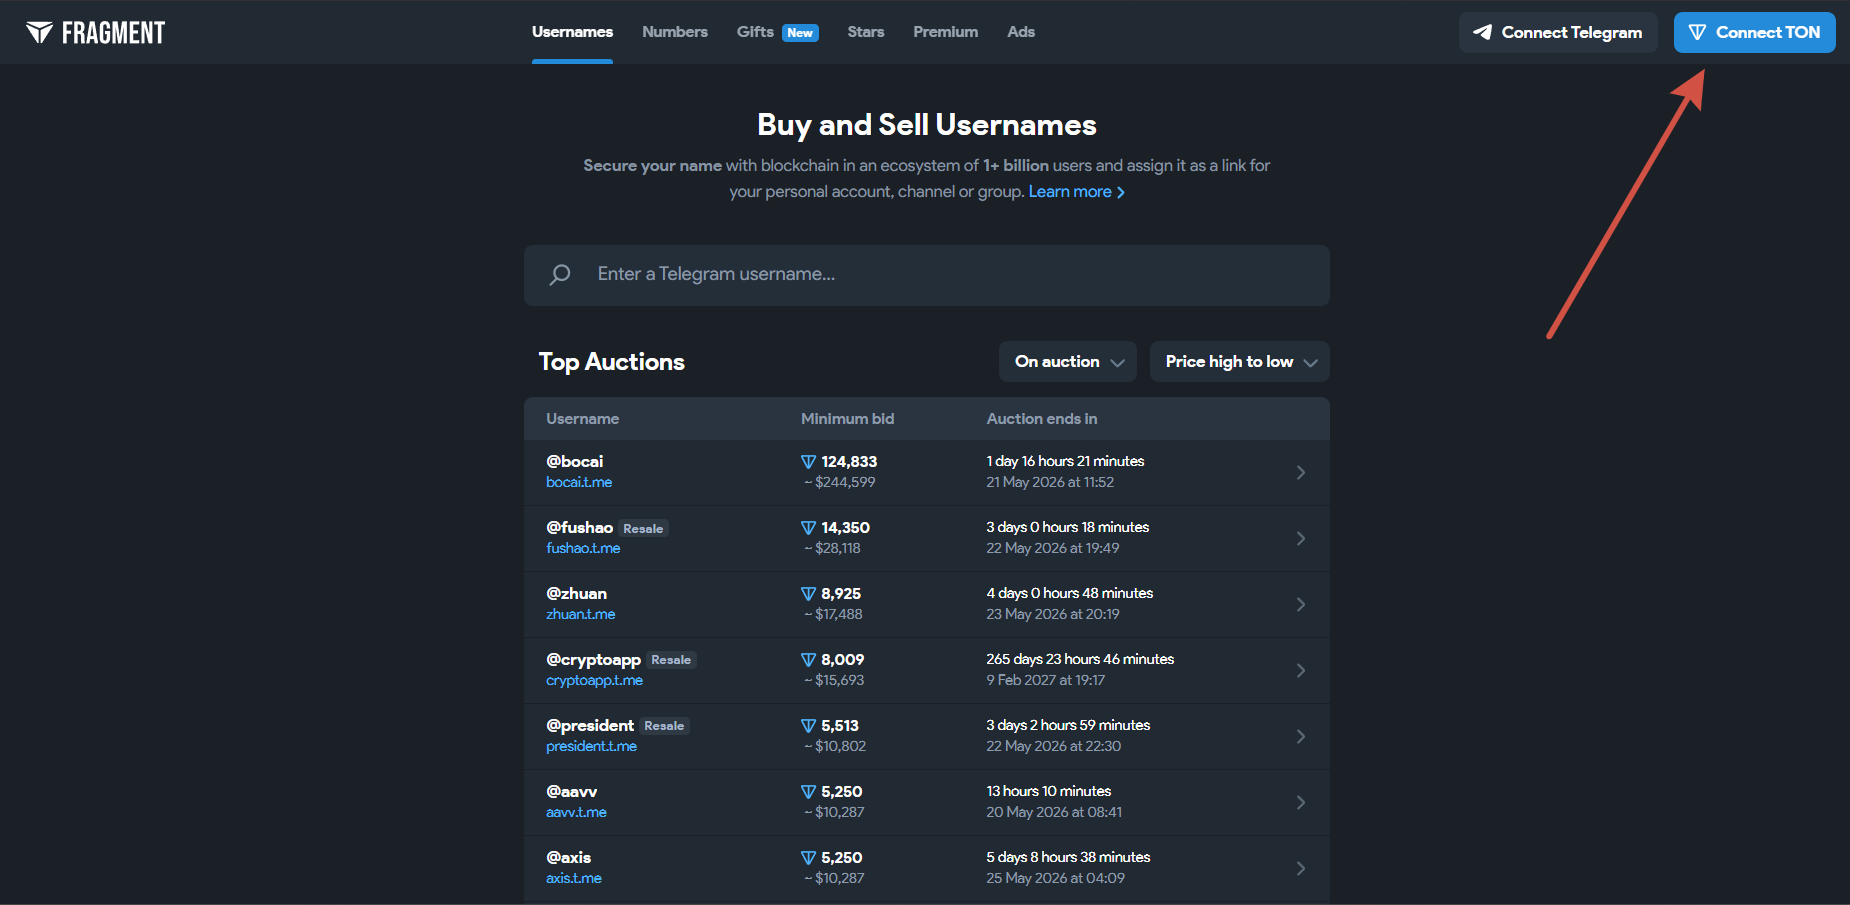The height and width of the screenshot is (905, 1850).
Task: Select the Ads tab
Action: coord(1021,32)
